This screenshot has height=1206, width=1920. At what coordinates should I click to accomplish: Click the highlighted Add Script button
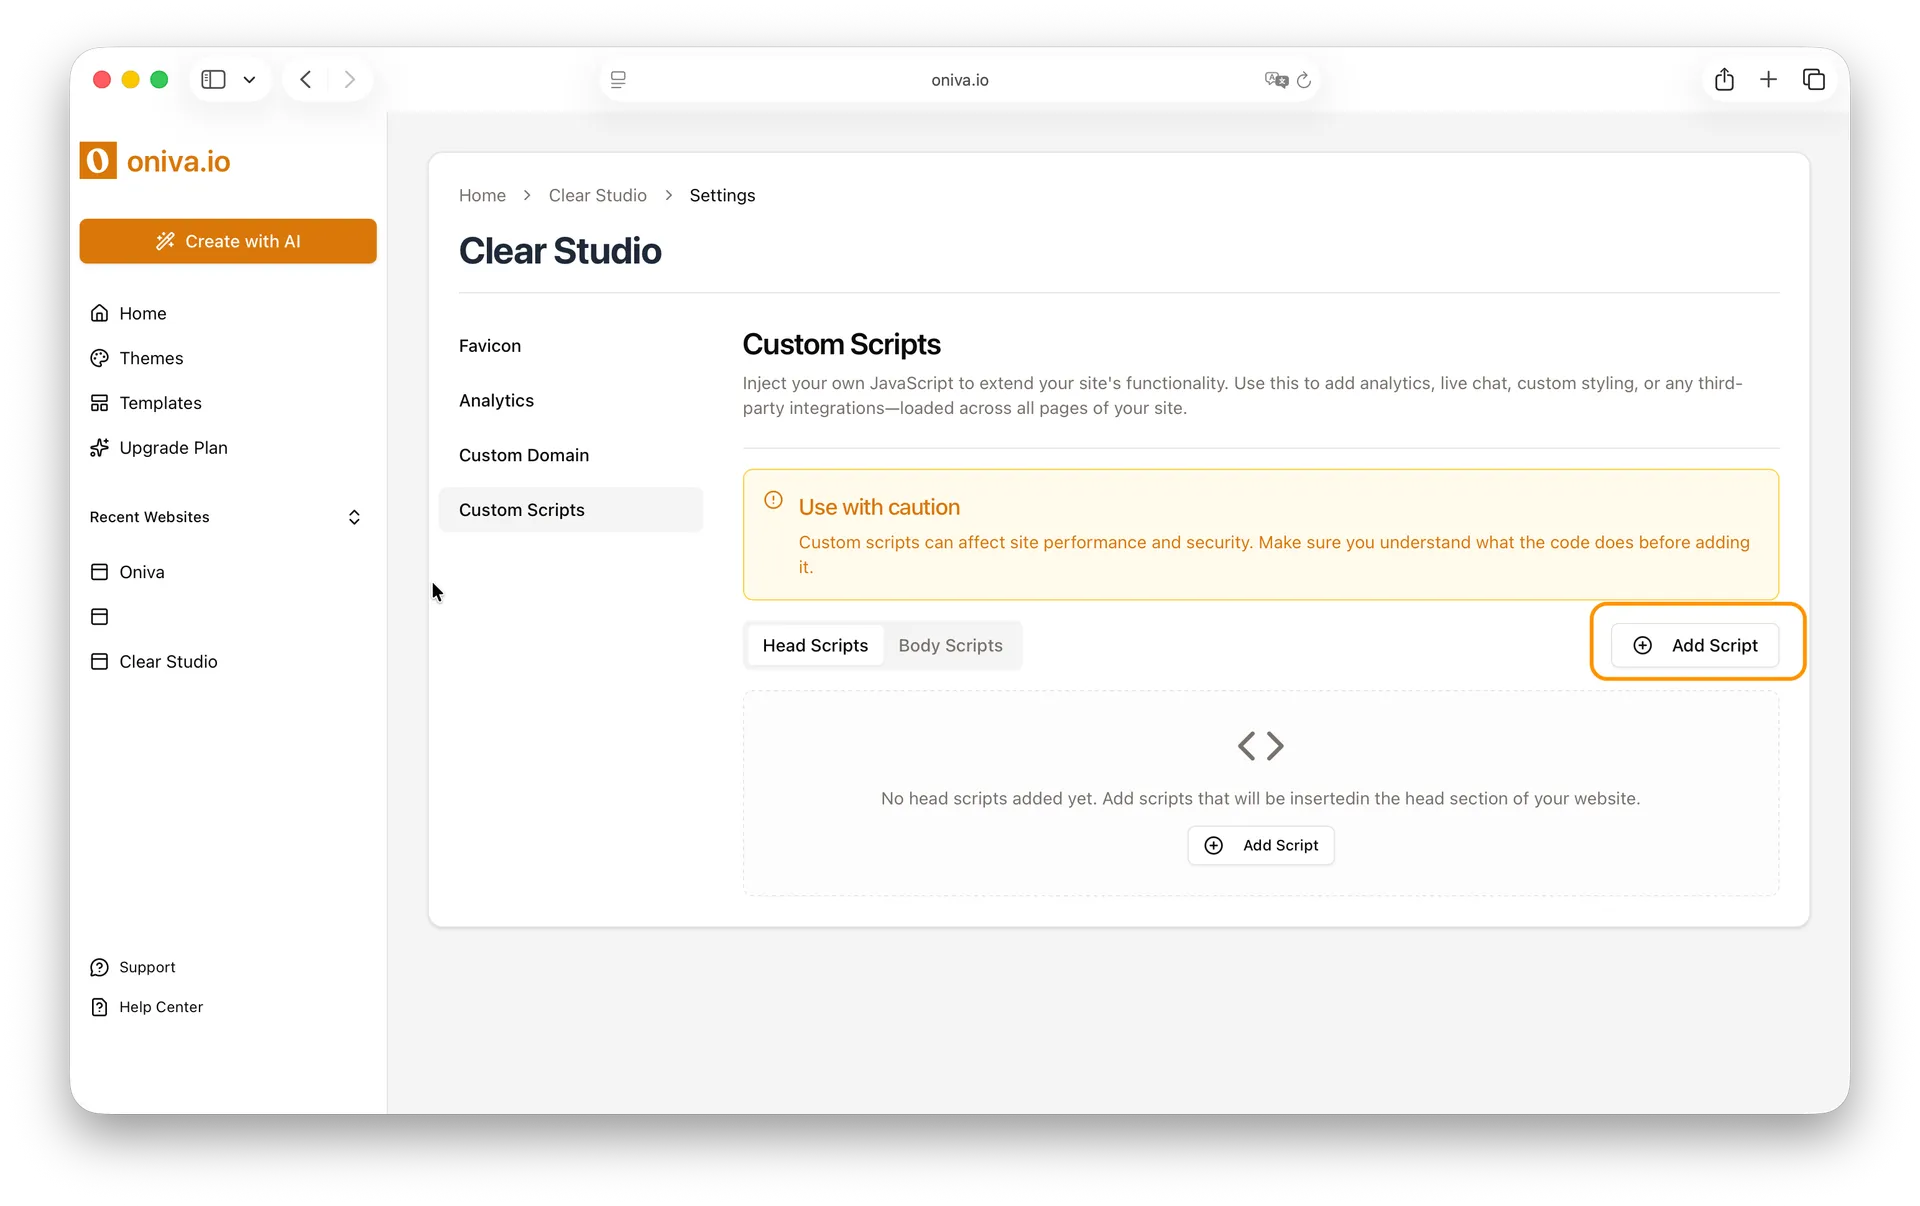point(1696,645)
